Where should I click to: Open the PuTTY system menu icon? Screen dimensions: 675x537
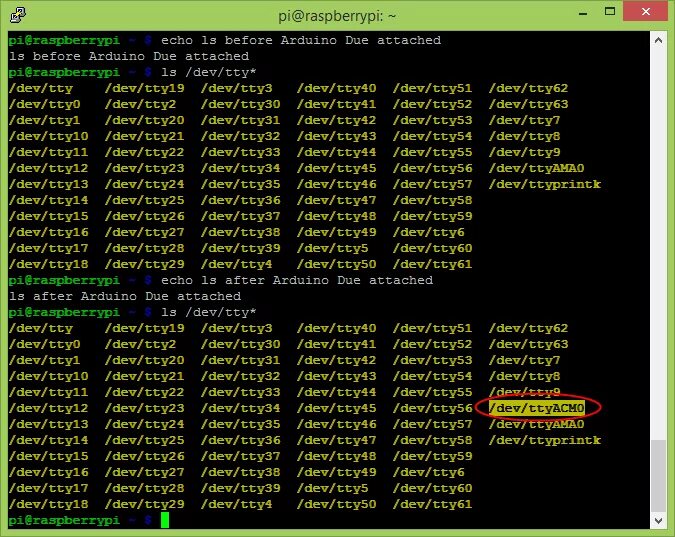click(18, 15)
